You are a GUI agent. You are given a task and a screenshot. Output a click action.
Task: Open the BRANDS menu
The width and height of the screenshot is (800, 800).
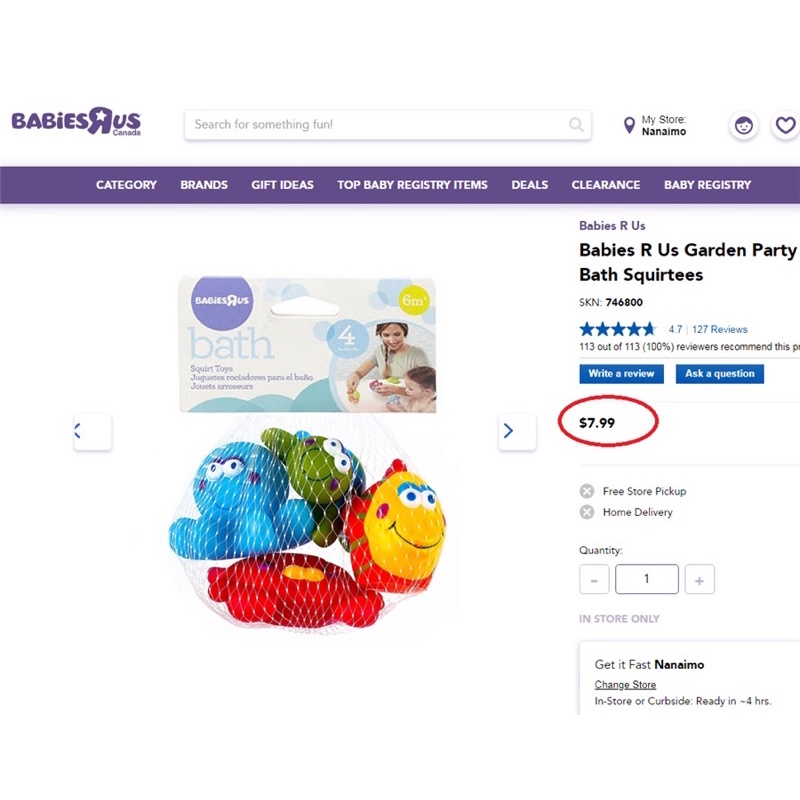[x=204, y=185]
